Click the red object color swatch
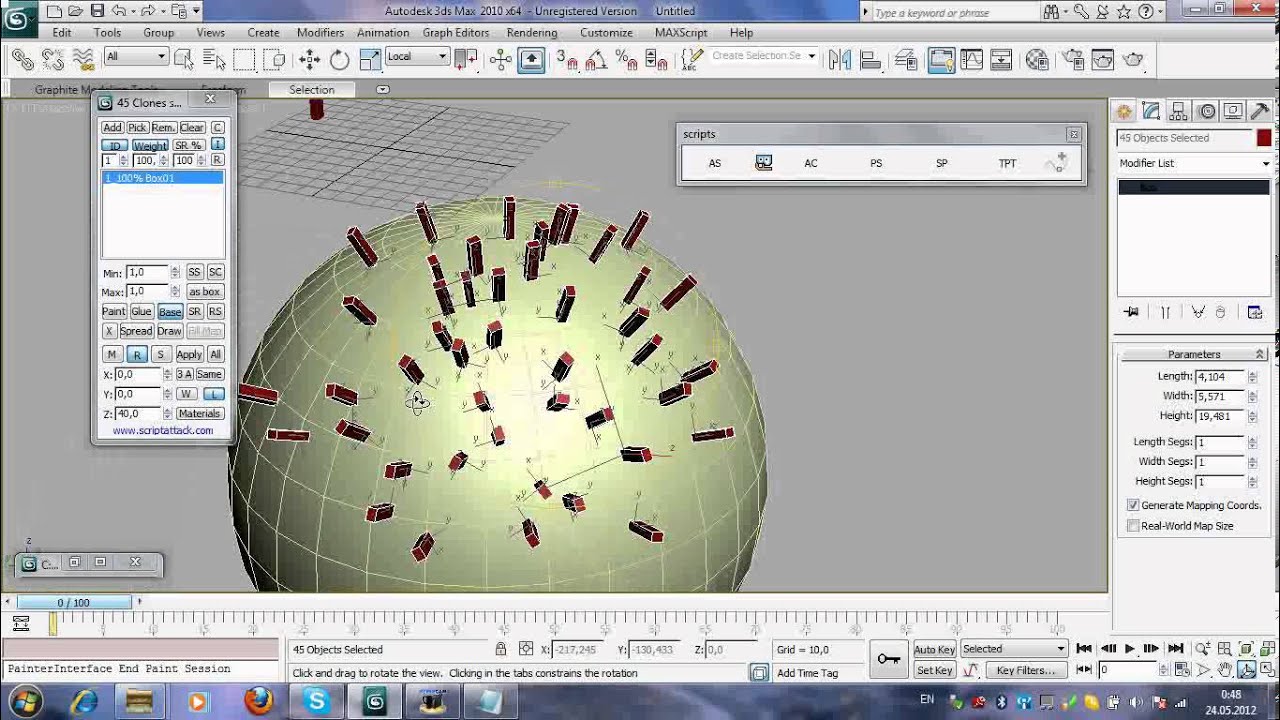1280x720 pixels. pos(1264,138)
